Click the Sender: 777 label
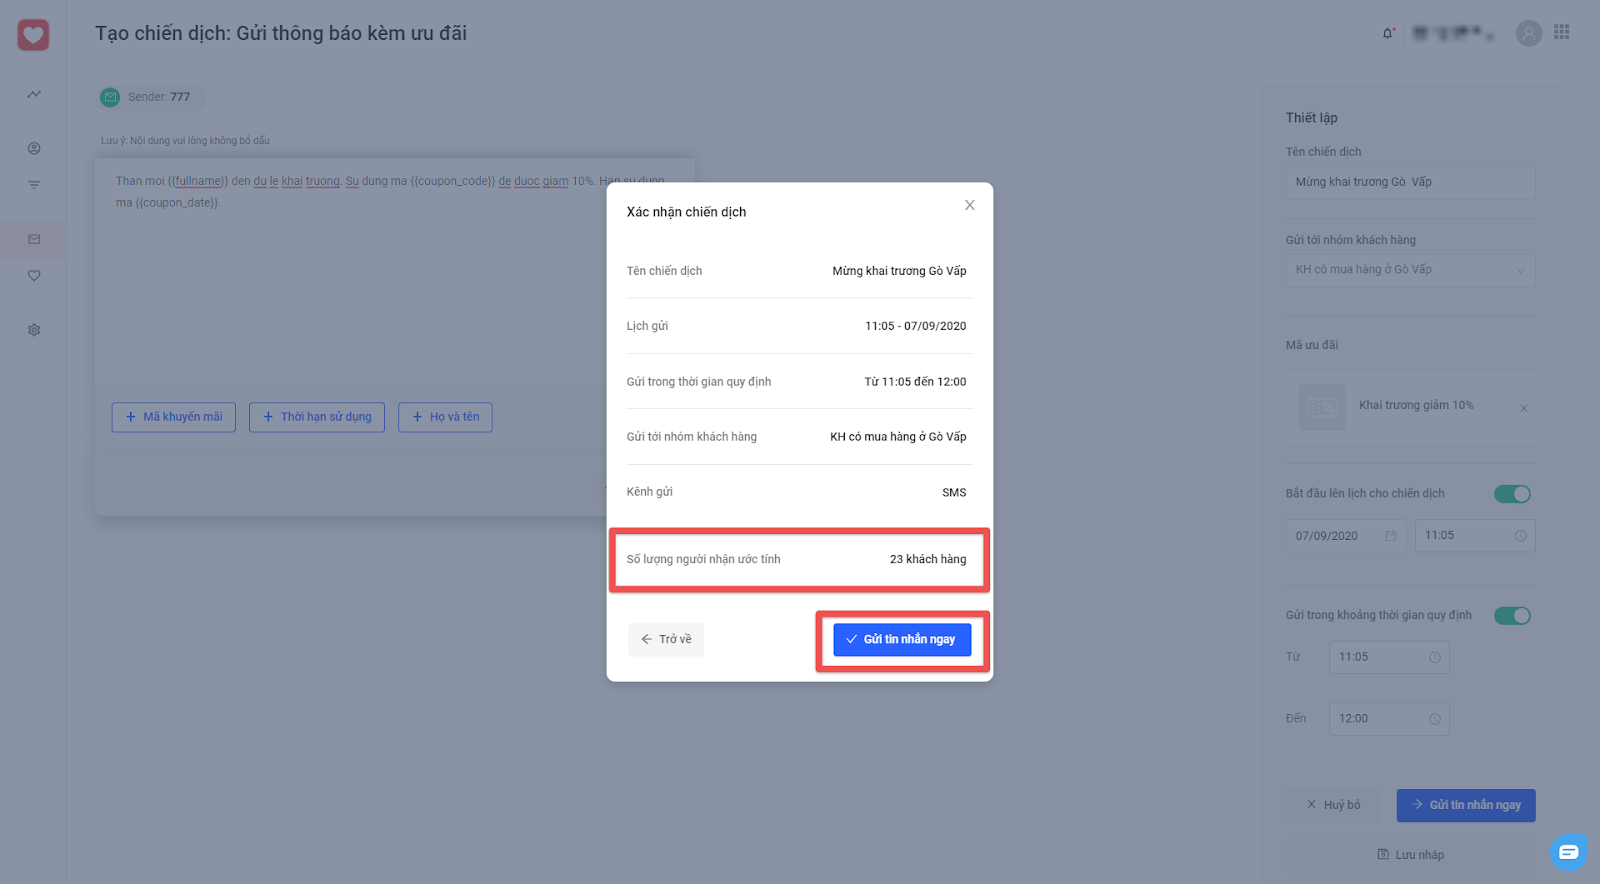This screenshot has width=1600, height=884. coord(159,97)
